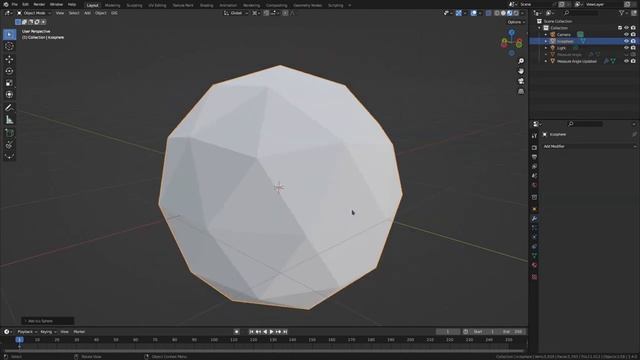Open the Playback dropdown in timeline

(27, 332)
